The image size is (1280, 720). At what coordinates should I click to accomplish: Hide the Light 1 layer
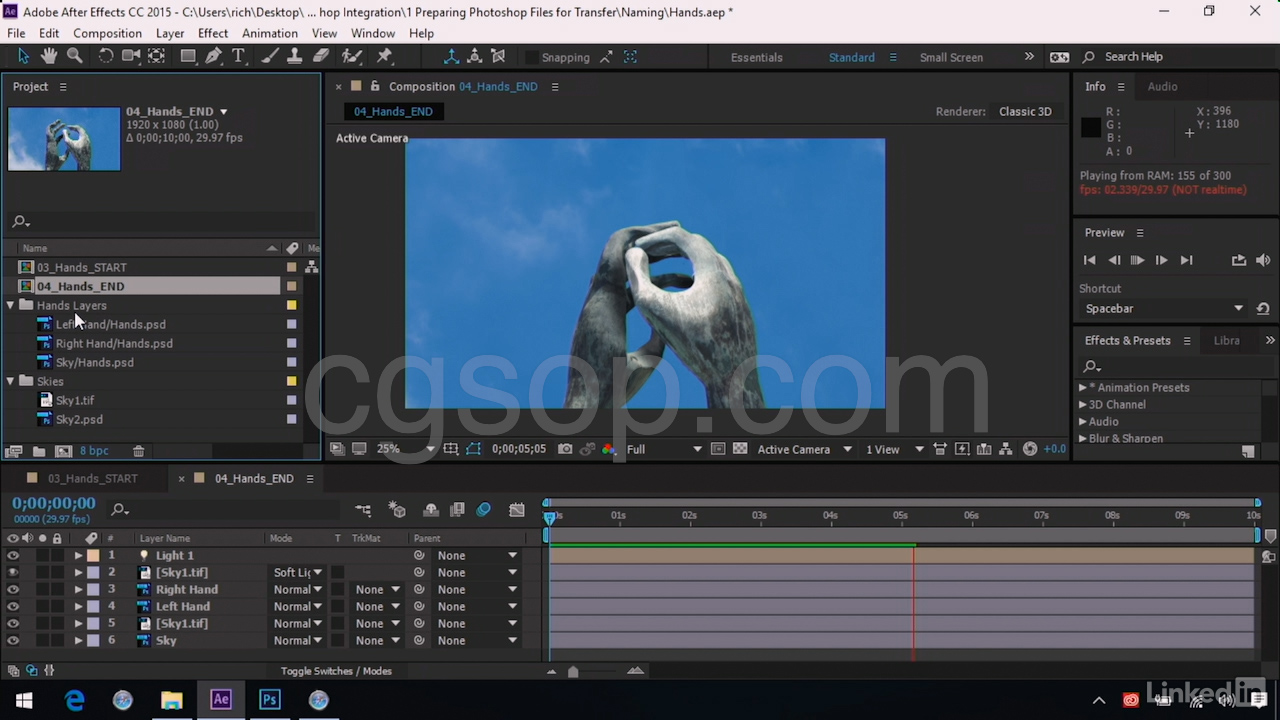coord(13,555)
